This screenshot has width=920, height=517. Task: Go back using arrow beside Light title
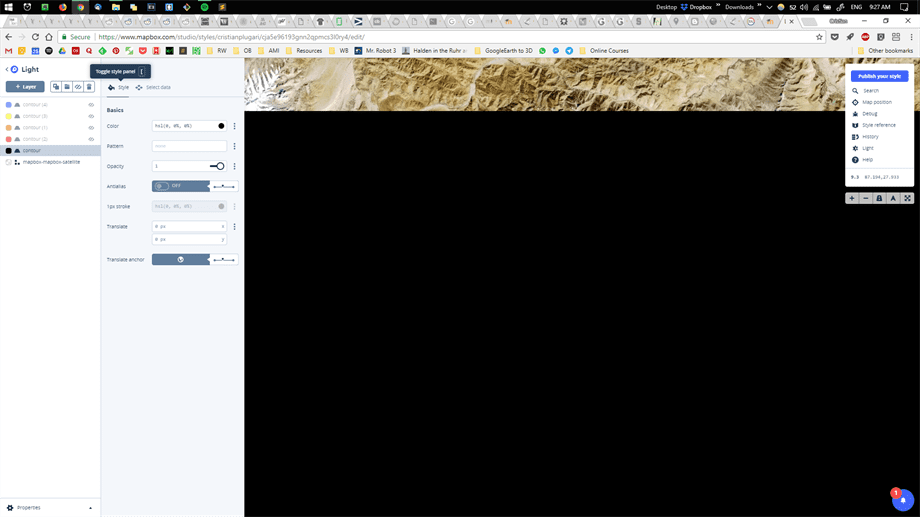[x=7, y=69]
